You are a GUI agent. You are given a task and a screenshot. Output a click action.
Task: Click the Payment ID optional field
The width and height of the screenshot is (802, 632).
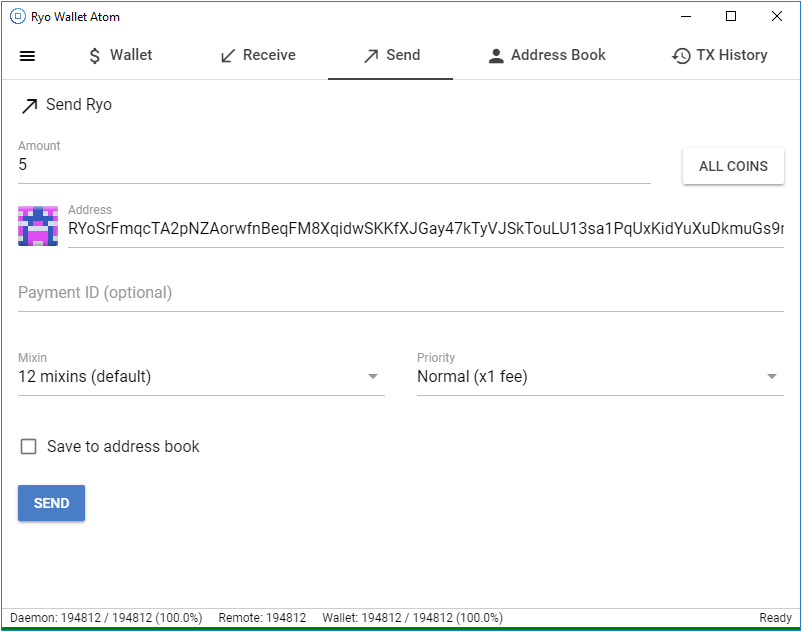point(400,293)
